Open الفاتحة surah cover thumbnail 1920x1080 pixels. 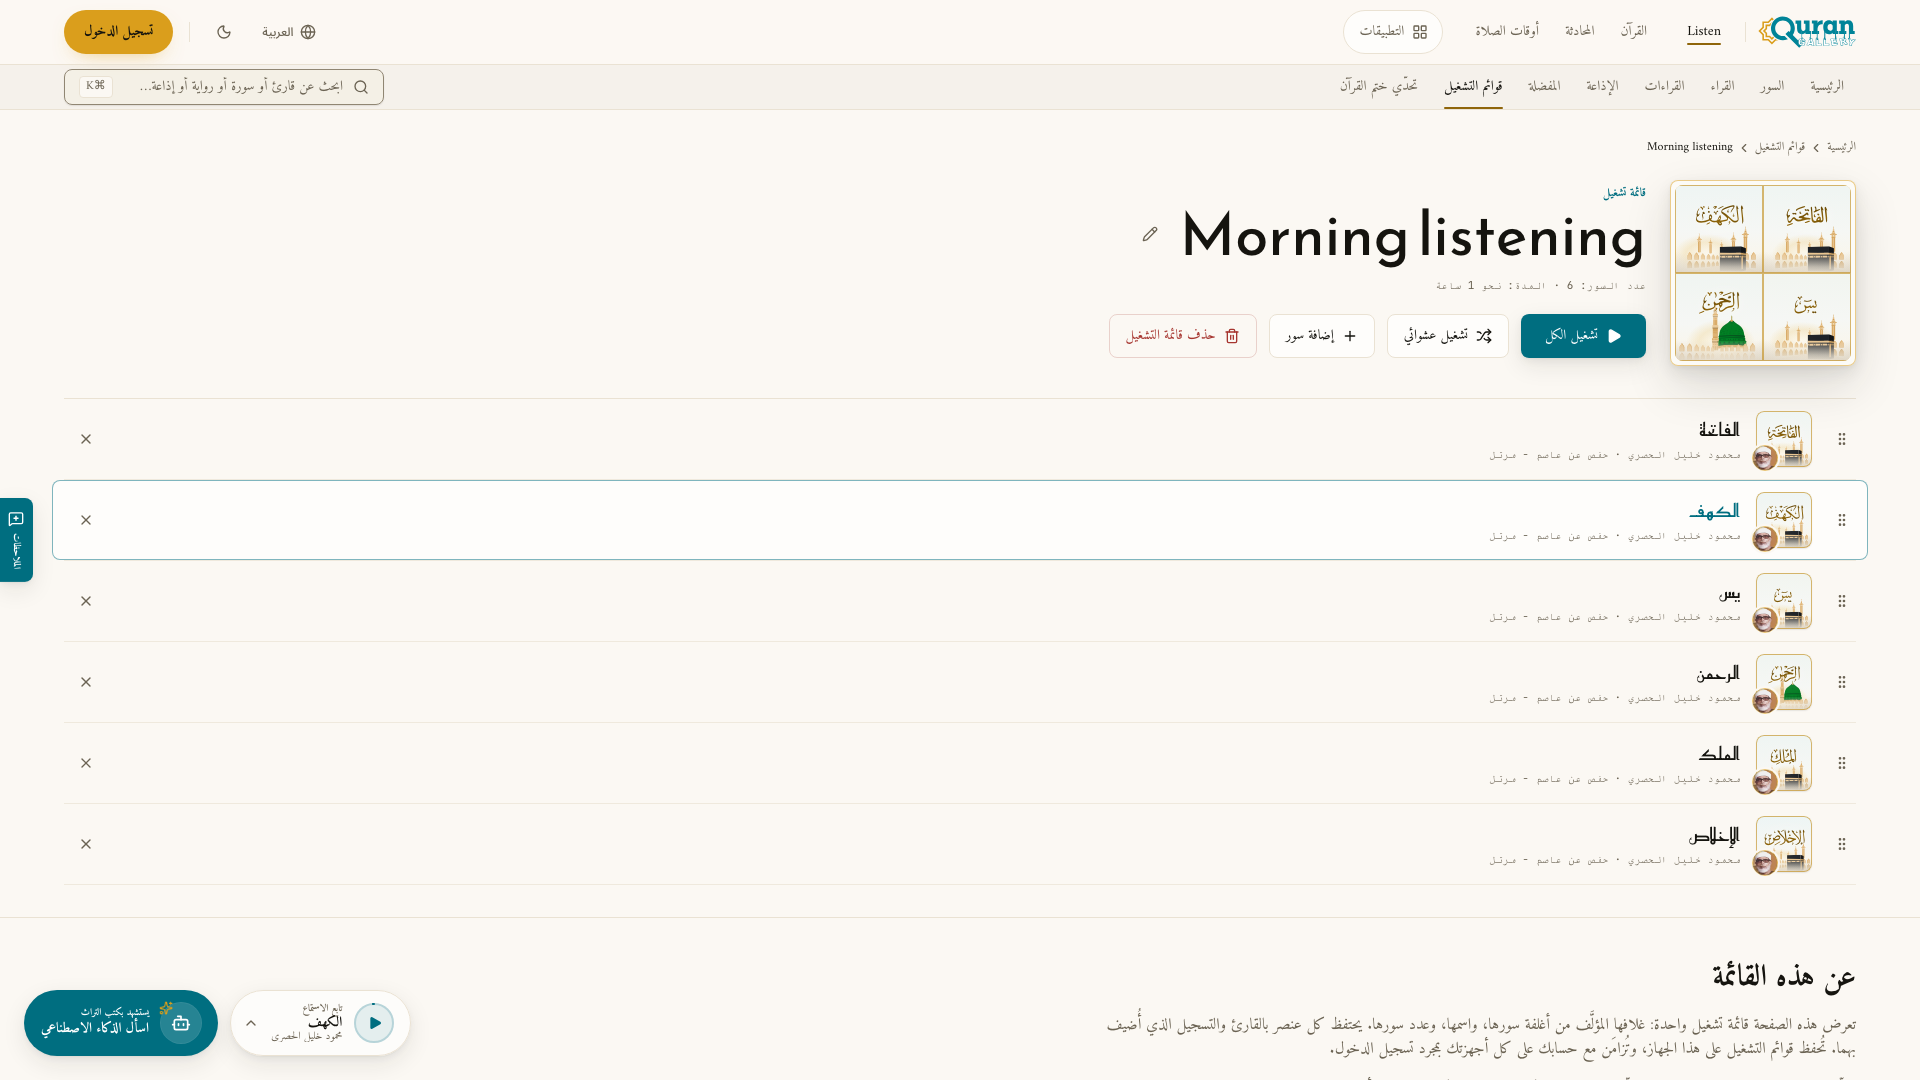(1783, 439)
